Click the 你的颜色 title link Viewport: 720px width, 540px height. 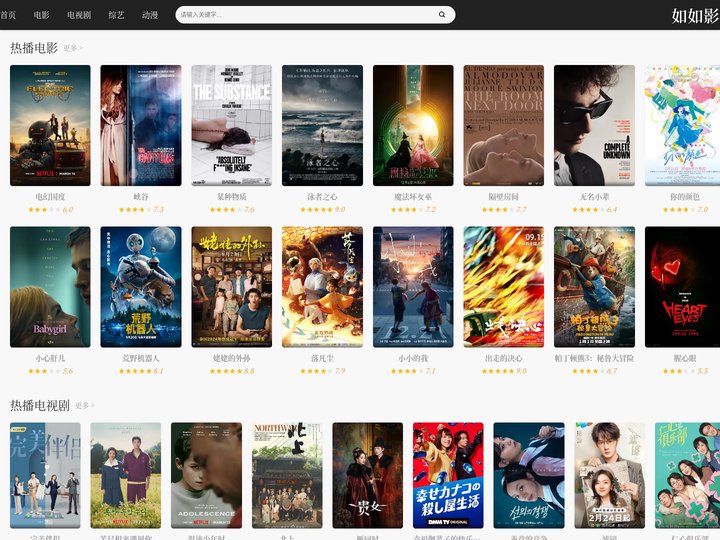(x=685, y=197)
